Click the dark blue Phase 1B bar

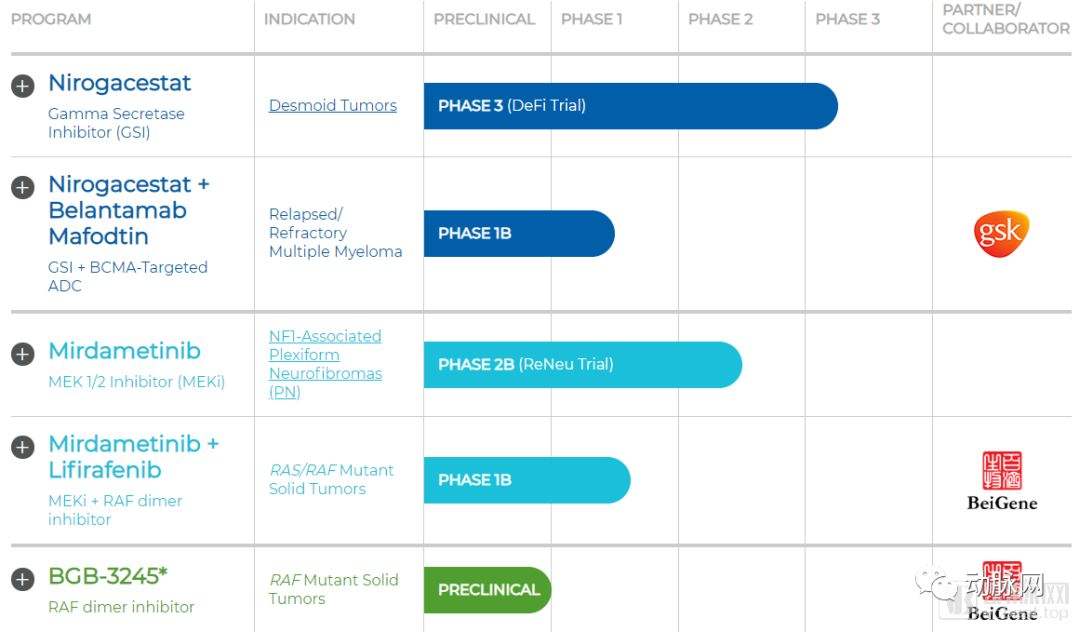pos(518,234)
